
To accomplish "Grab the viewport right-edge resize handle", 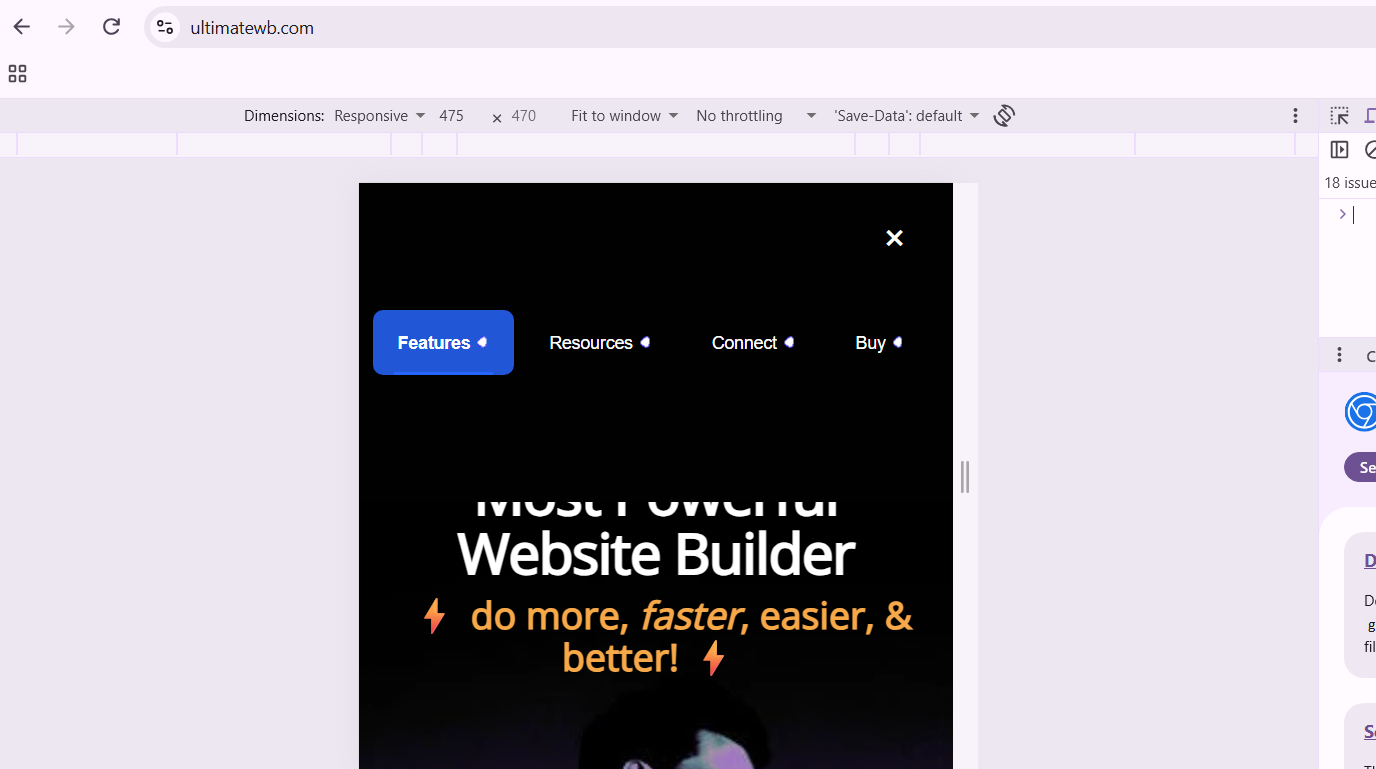I will pyautogui.click(x=965, y=477).
